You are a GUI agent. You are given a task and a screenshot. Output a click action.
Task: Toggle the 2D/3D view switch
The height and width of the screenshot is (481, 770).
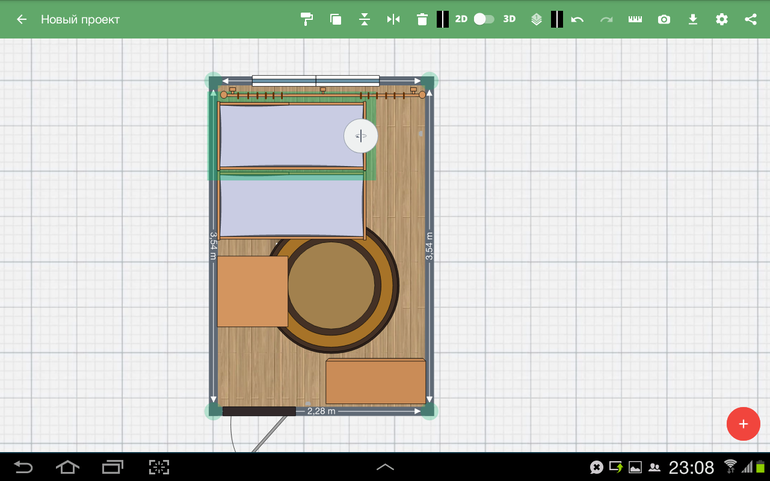484,19
